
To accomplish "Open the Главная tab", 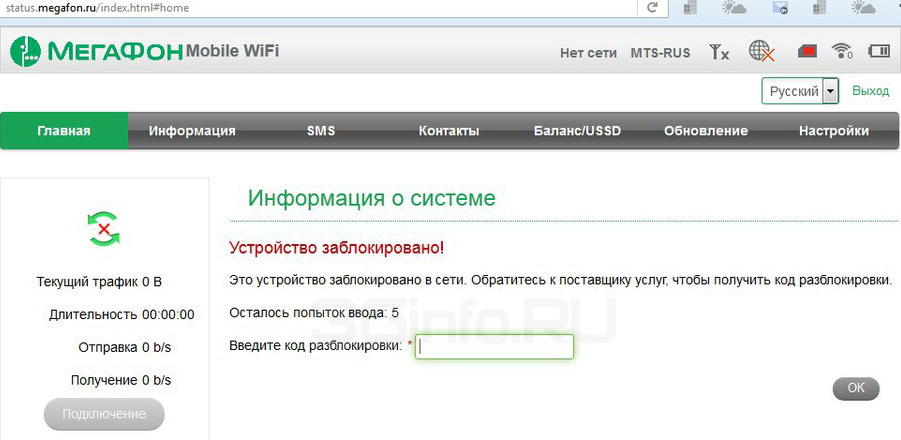I will point(64,130).
